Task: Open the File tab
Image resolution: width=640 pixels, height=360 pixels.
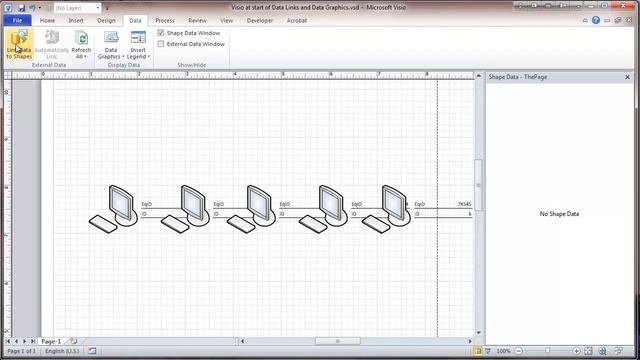Action: [x=18, y=20]
